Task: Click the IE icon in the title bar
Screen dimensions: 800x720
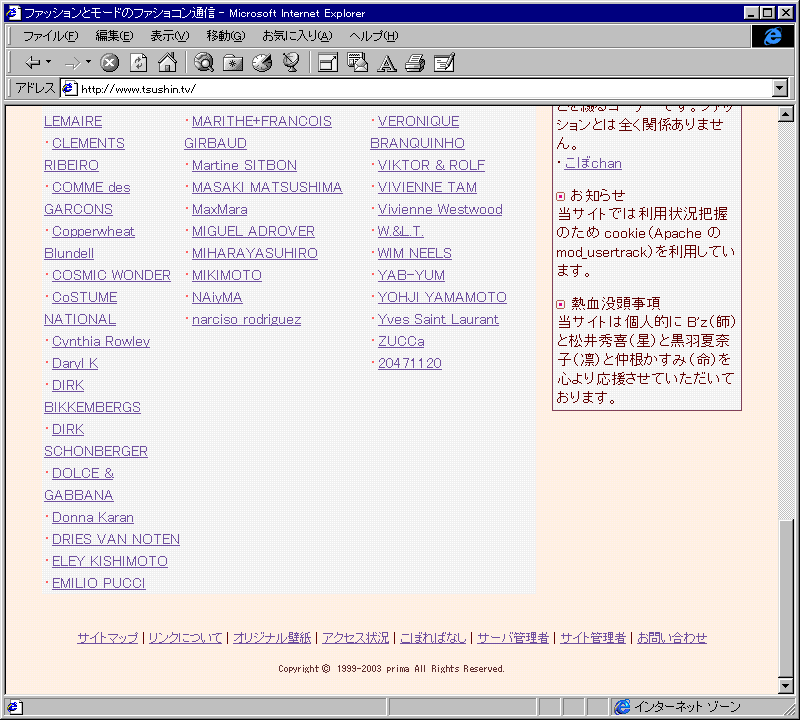Action: [13, 13]
